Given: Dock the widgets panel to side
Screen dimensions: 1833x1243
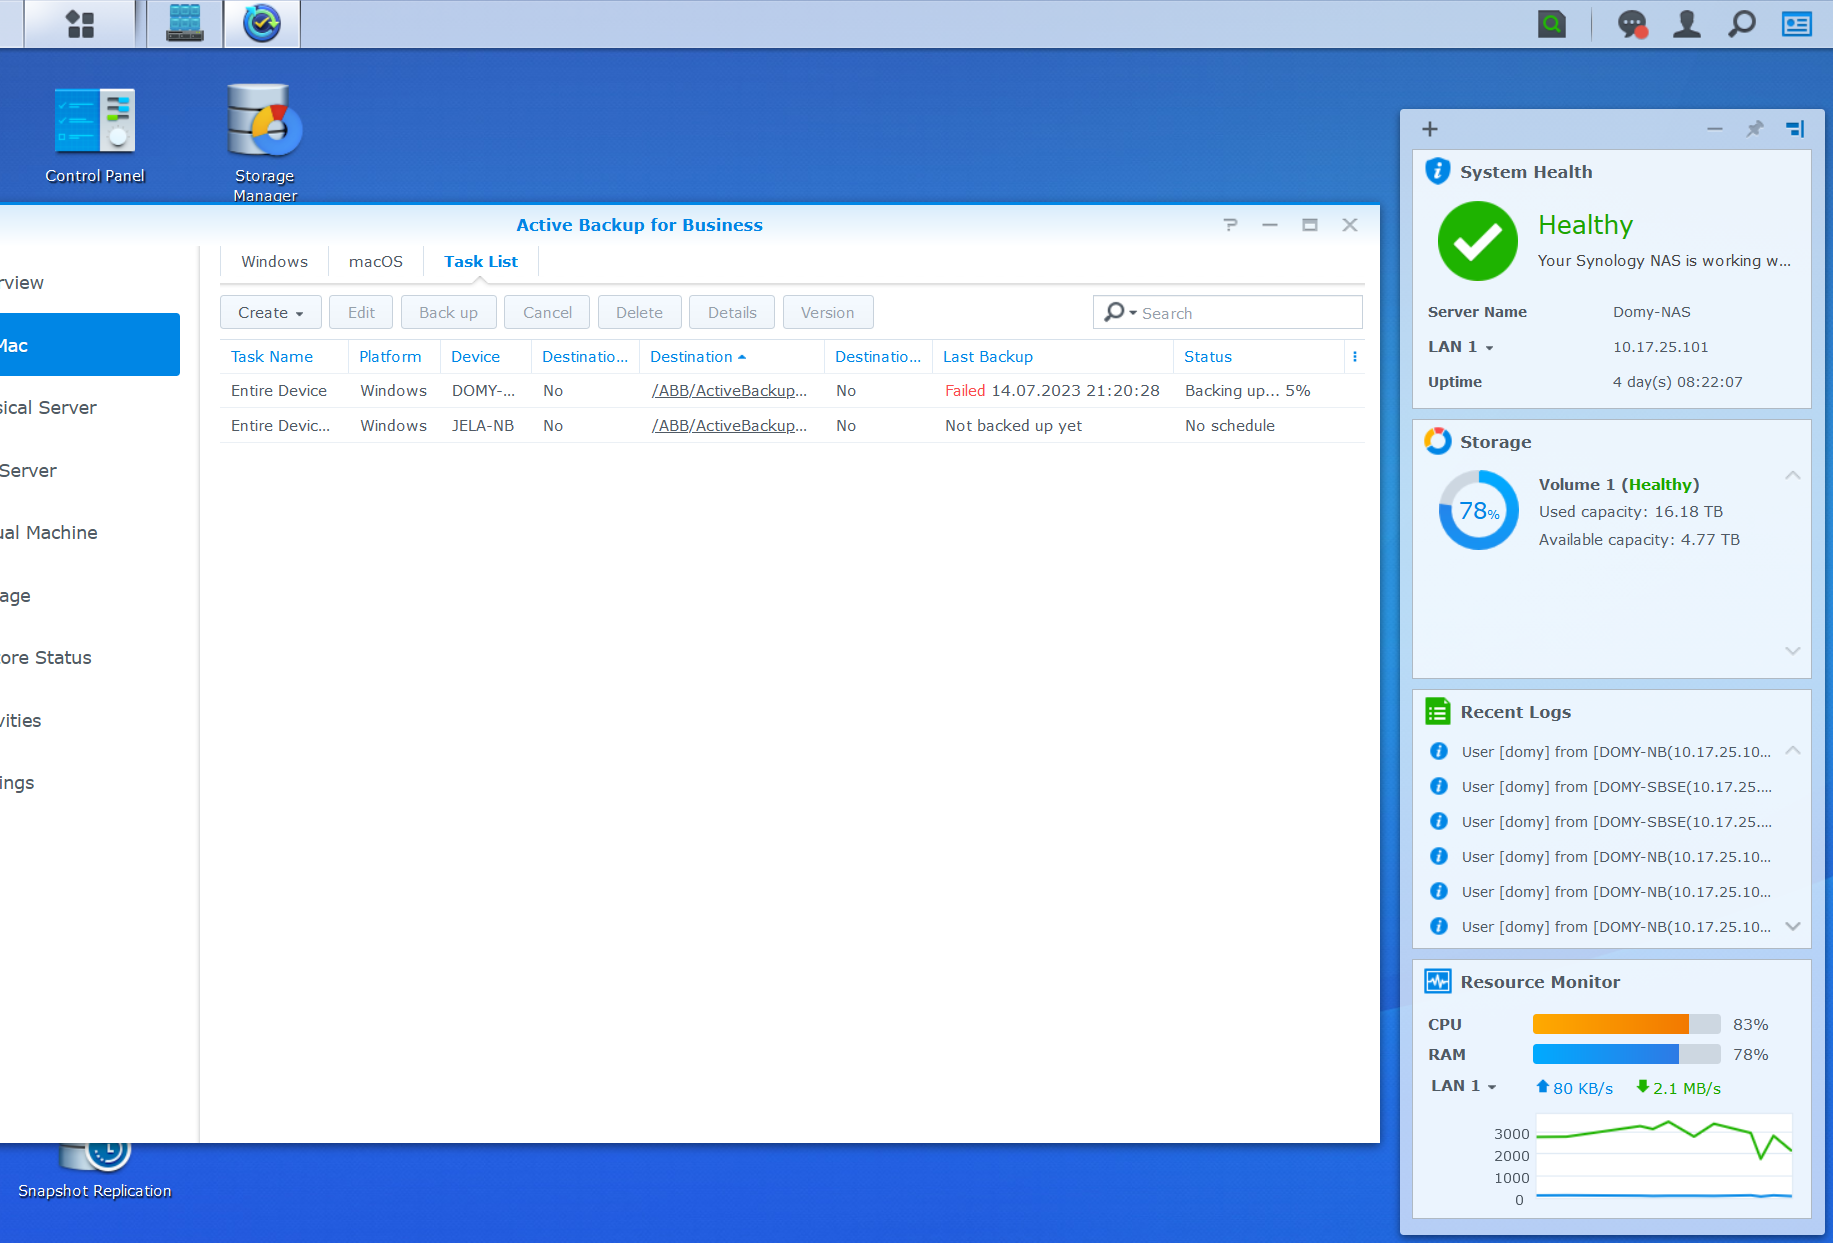Looking at the screenshot, I should coord(1795,129).
